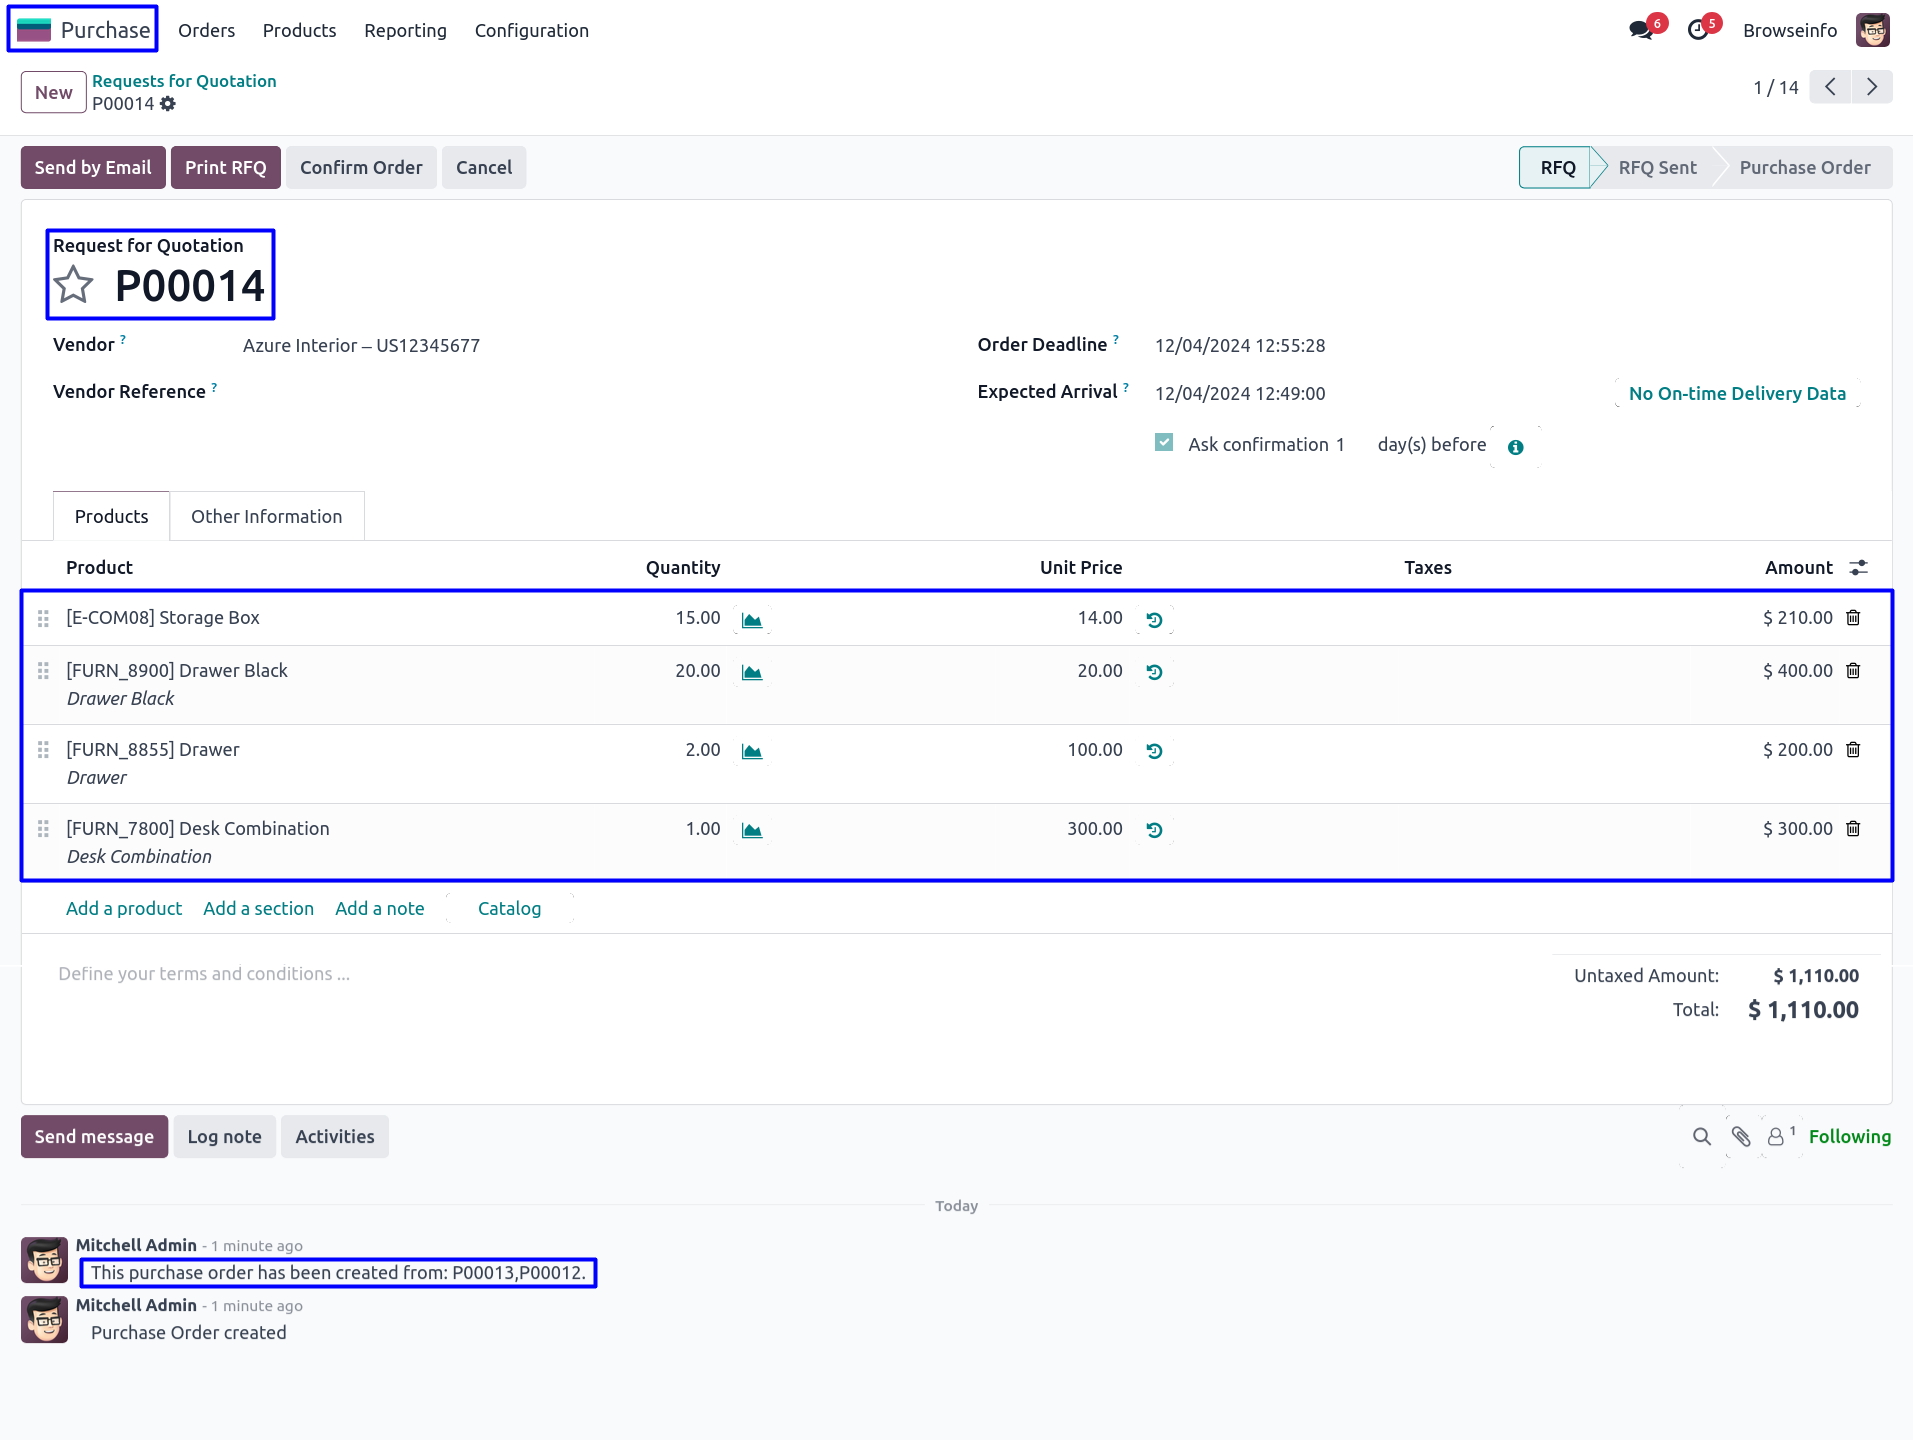
Task: Open the gear actions menu beside P00014
Action: 168,104
